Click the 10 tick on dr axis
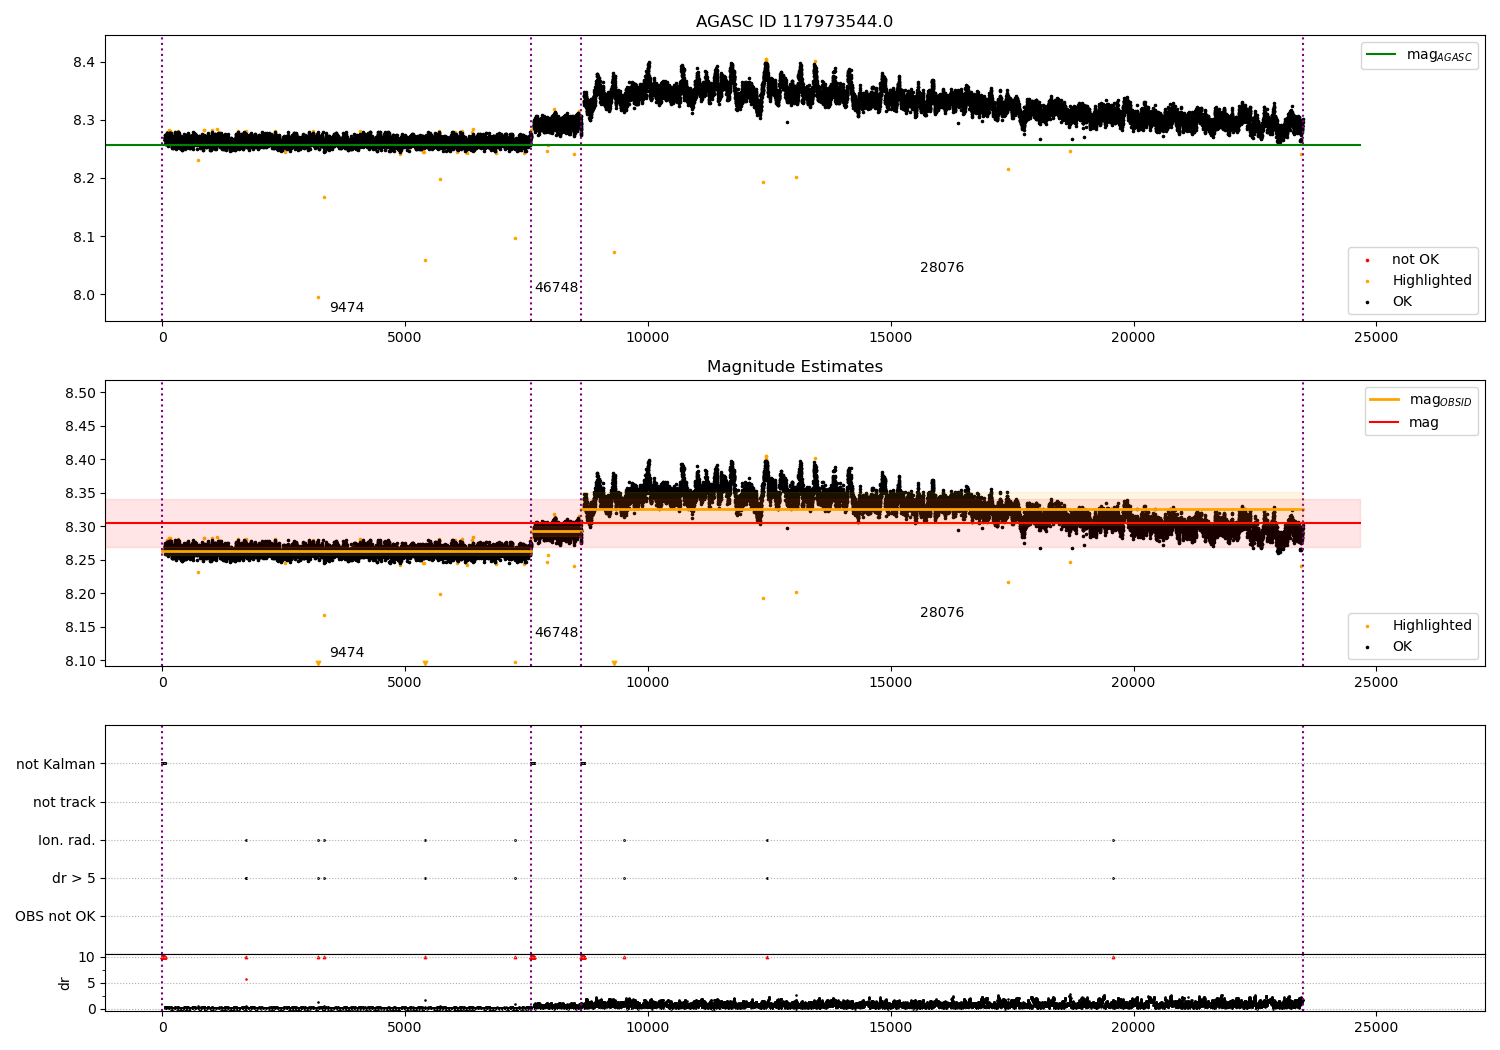Image resolution: width=1500 pixels, height=1050 pixels. click(87, 958)
